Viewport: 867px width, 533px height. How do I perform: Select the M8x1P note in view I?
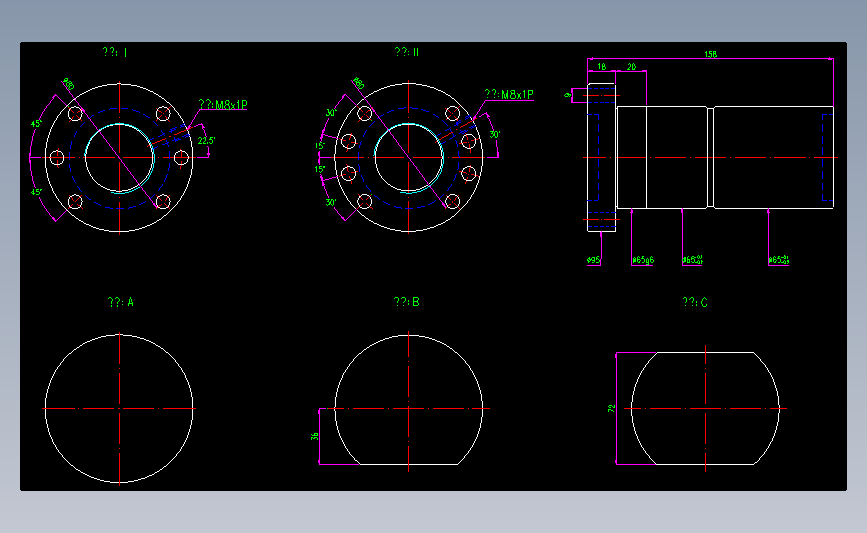click(223, 104)
